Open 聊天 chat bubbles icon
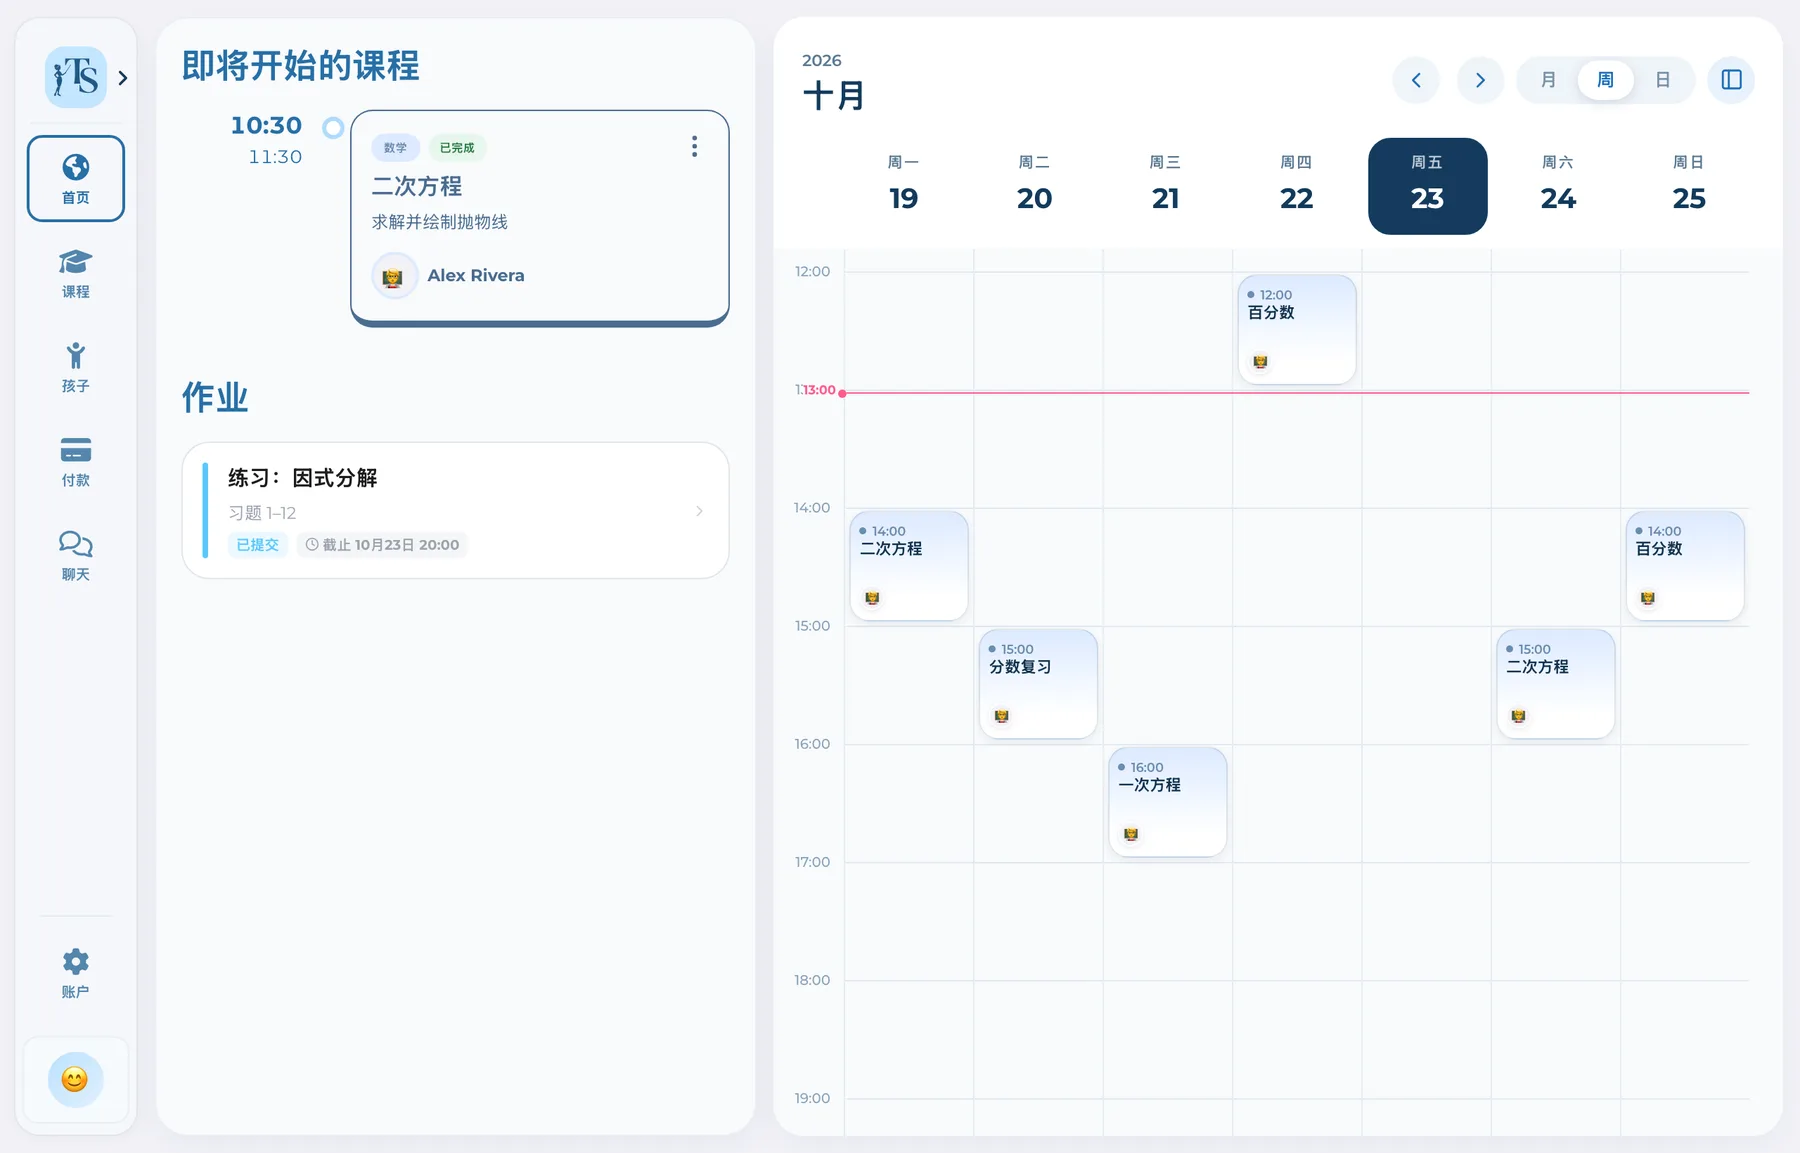Viewport: 1800px width, 1153px height. [x=76, y=544]
